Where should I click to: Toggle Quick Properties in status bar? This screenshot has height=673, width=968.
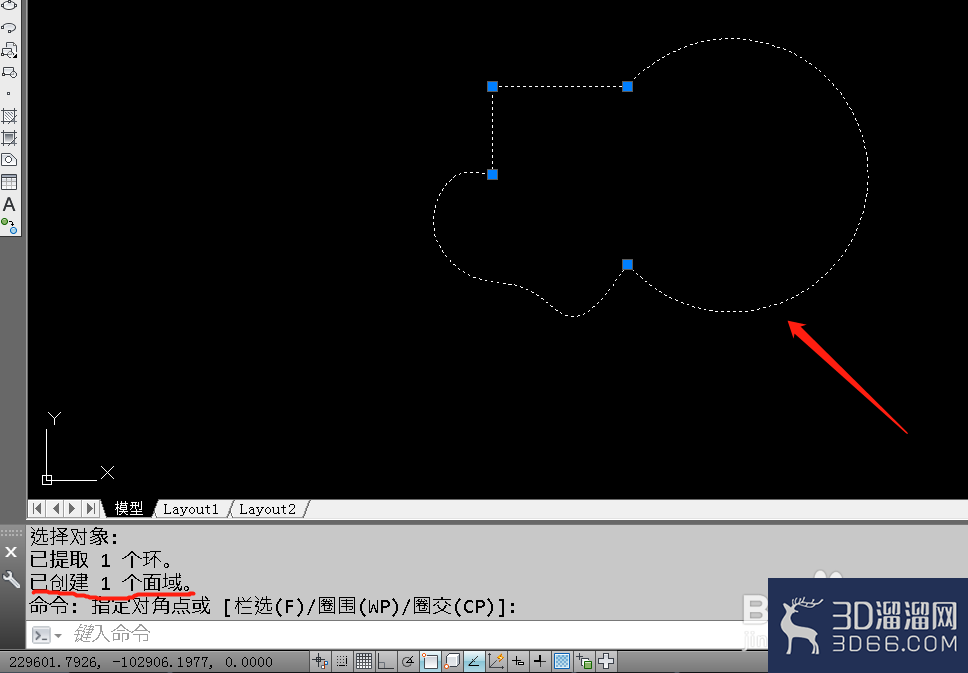click(x=584, y=661)
